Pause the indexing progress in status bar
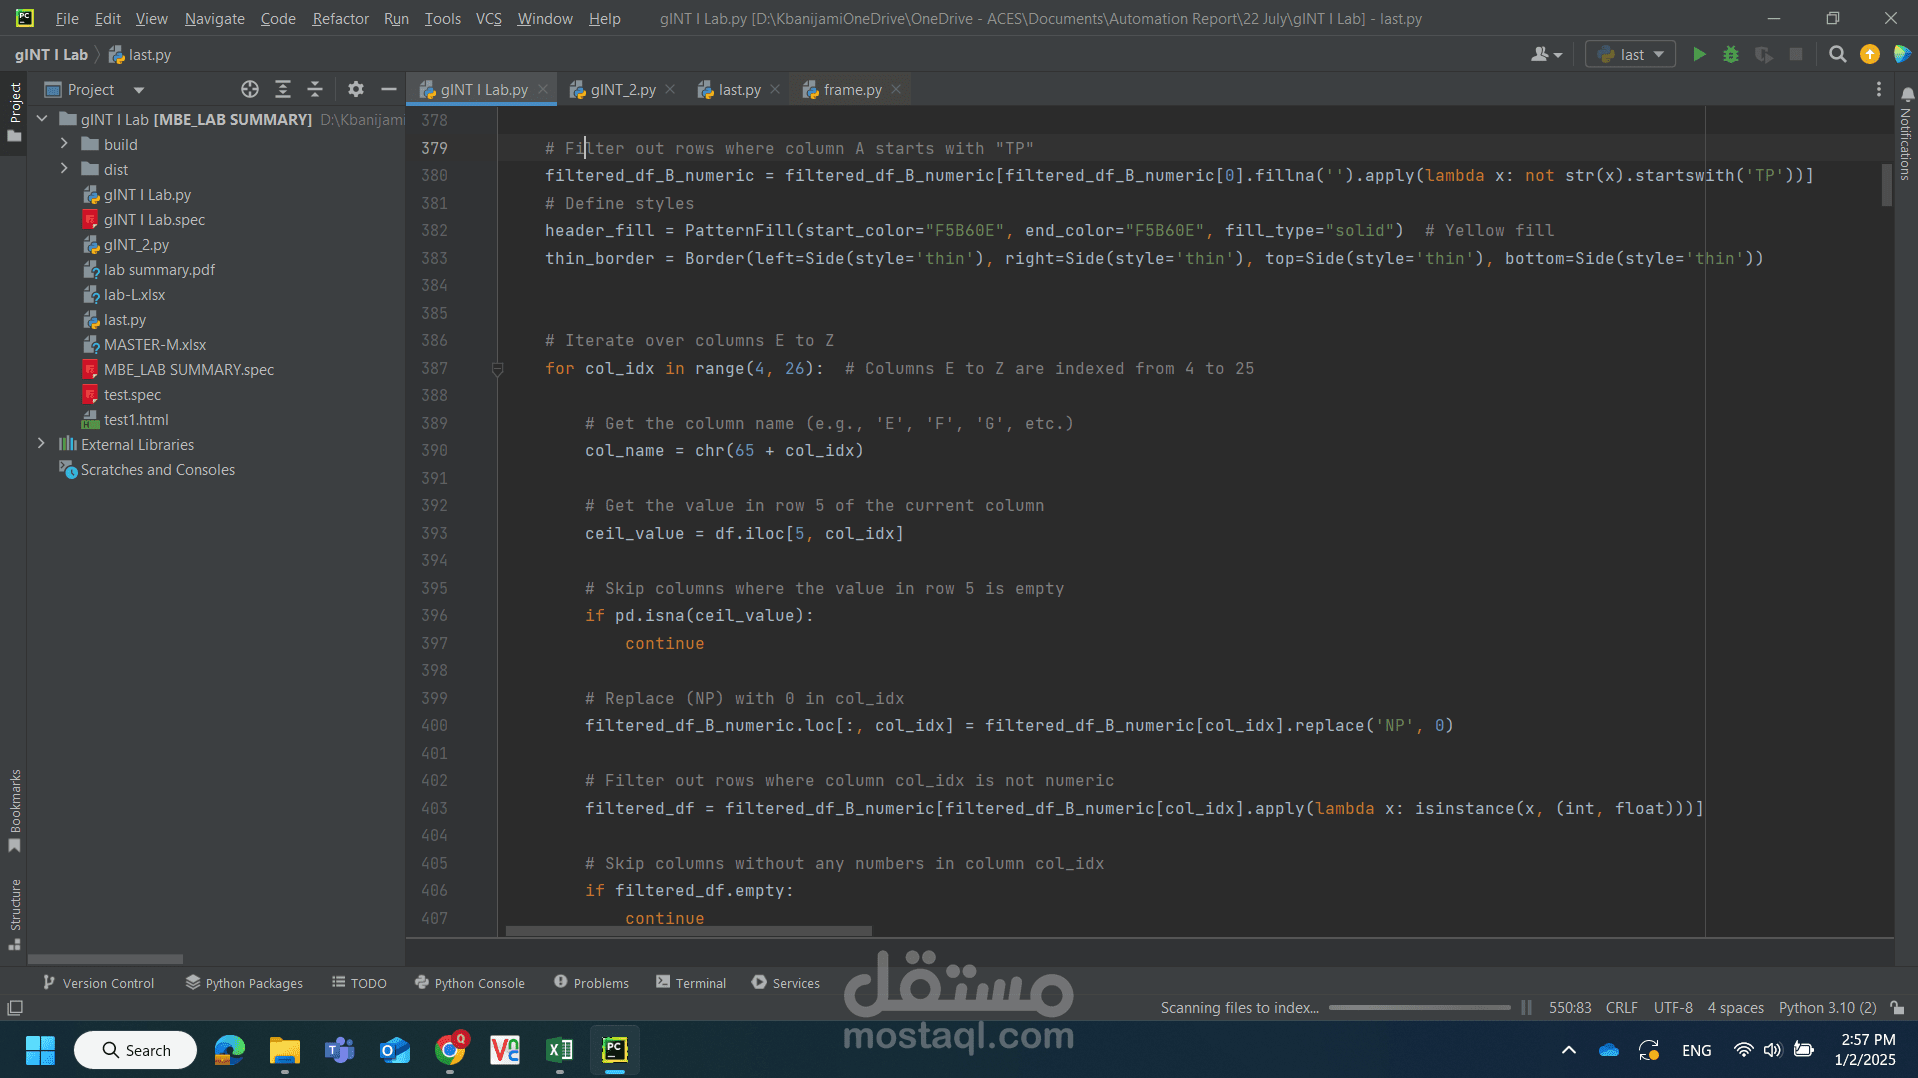 1526,1007
